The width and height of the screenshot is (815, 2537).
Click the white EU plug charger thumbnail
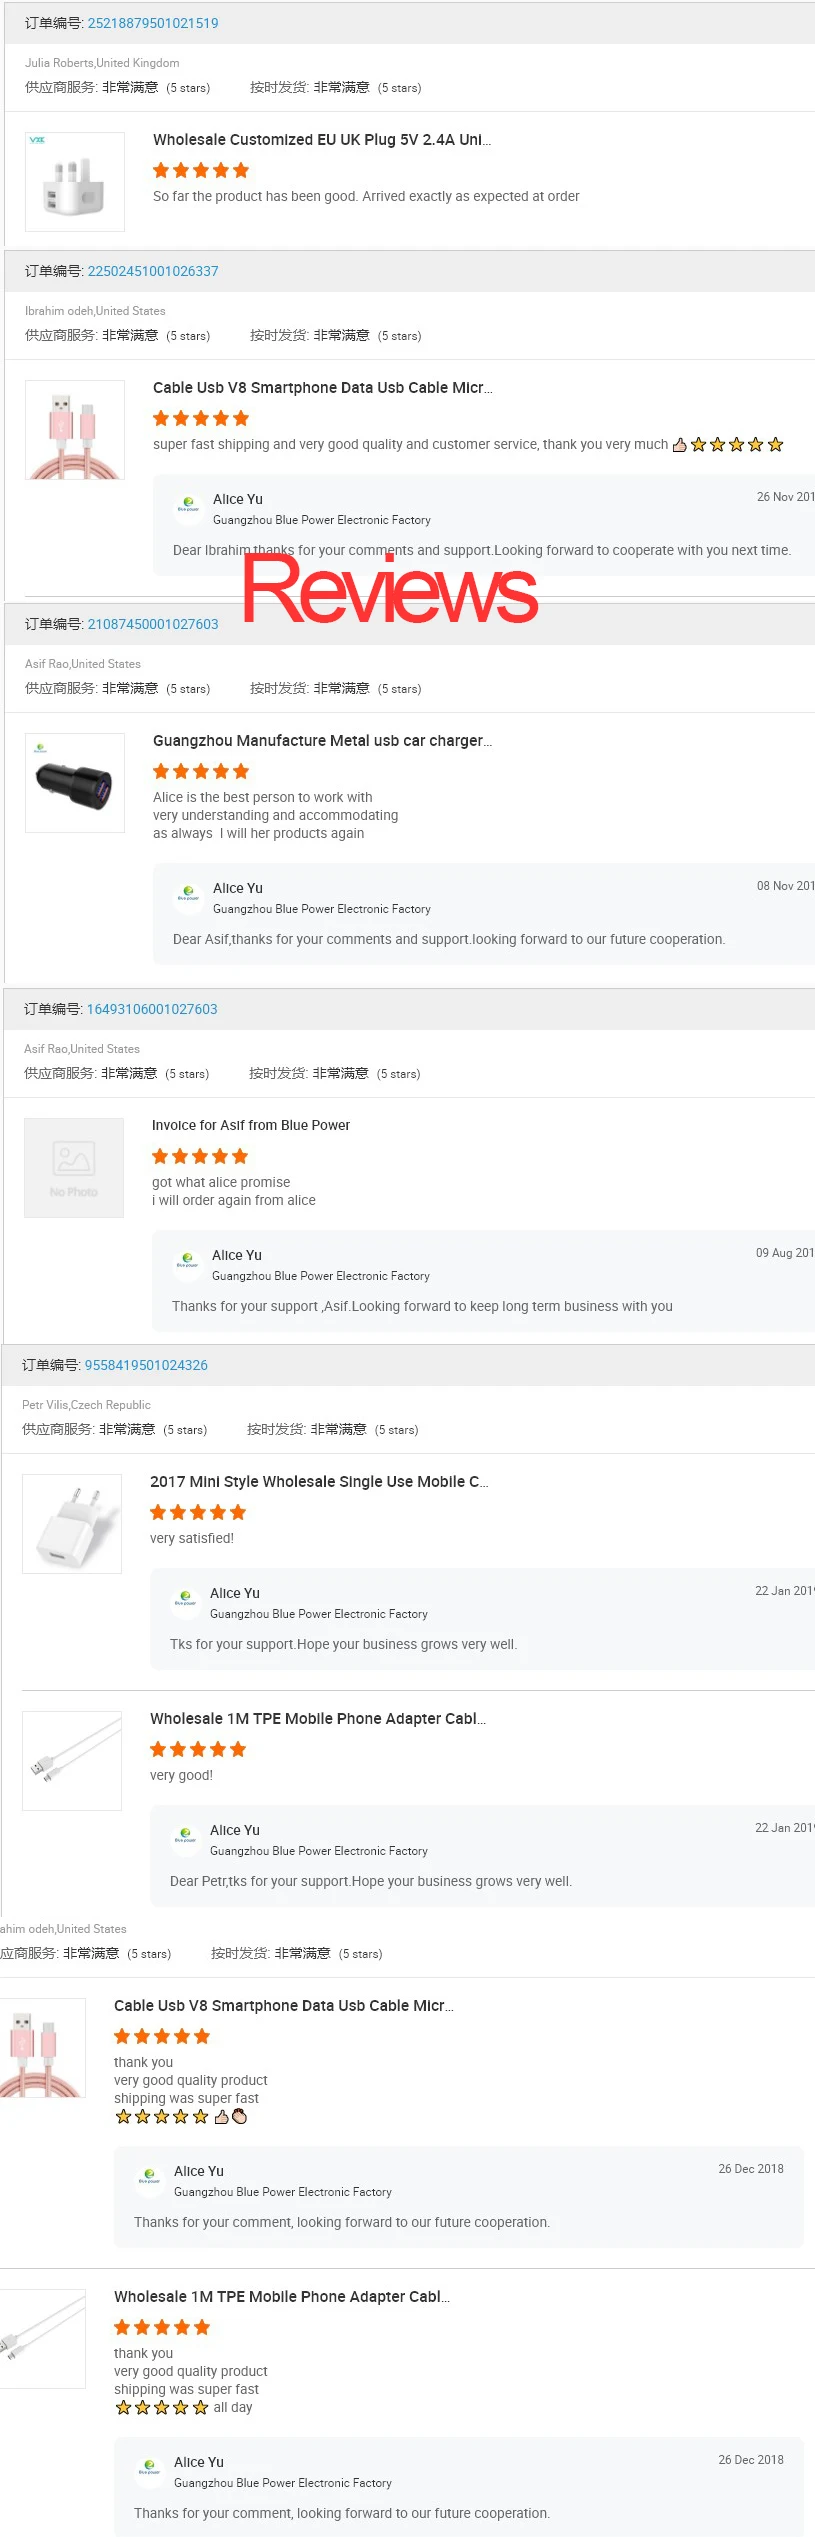pyautogui.click(x=72, y=1524)
